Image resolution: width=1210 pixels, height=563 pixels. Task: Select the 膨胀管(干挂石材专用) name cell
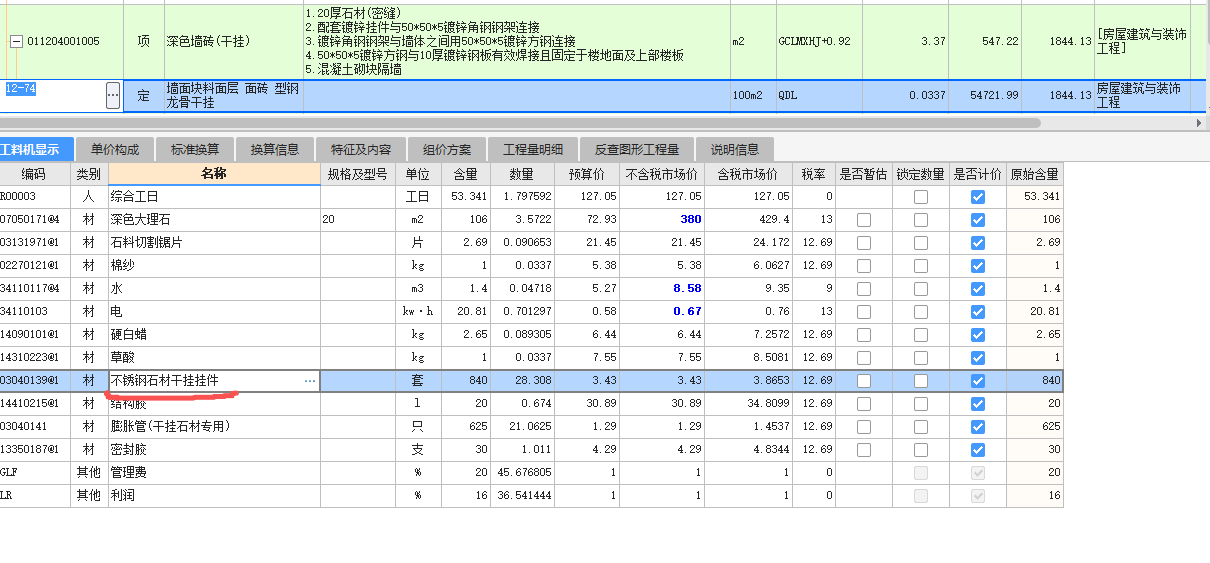(x=214, y=427)
